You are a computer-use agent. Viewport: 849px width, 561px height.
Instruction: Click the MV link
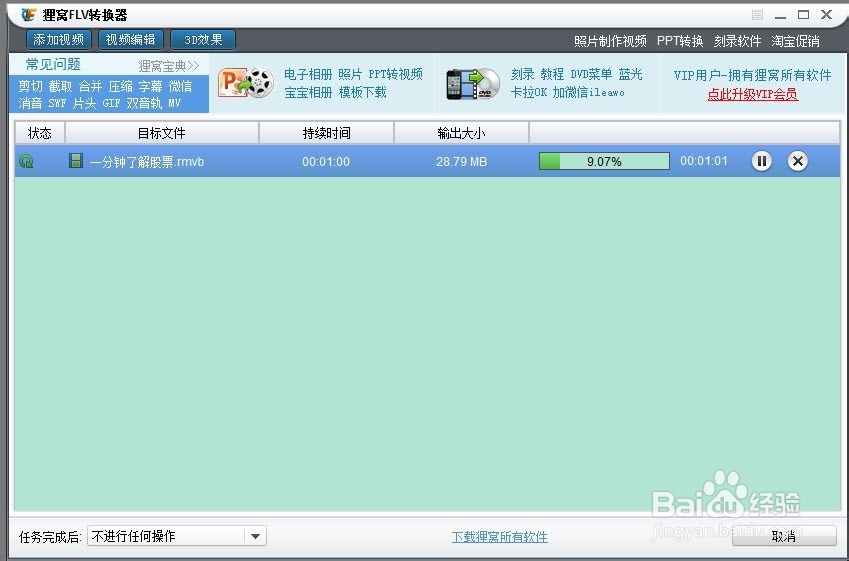(174, 103)
